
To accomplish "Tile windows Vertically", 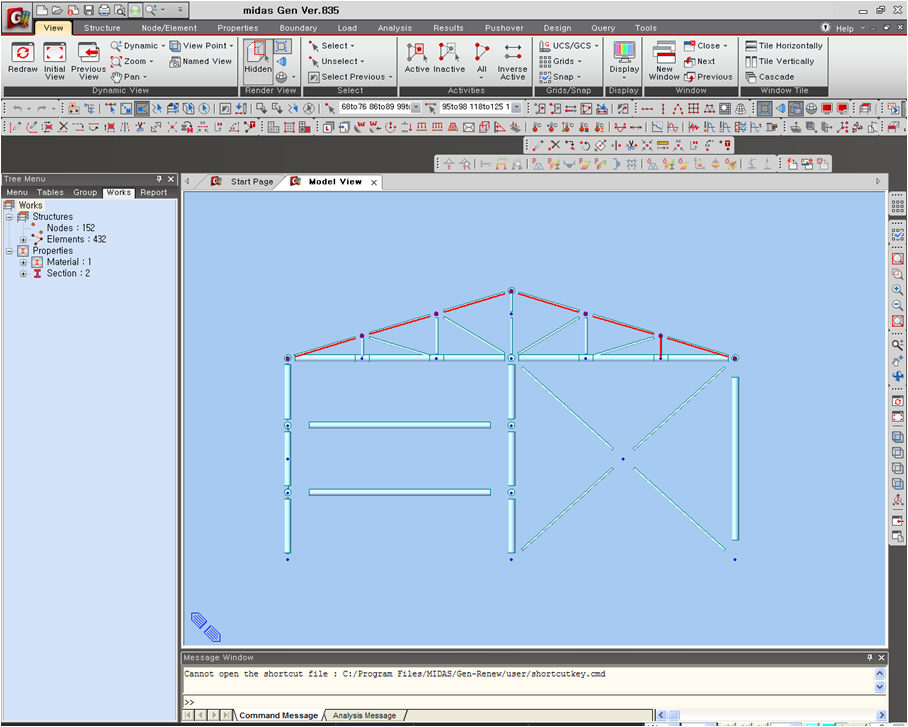I will pos(780,61).
